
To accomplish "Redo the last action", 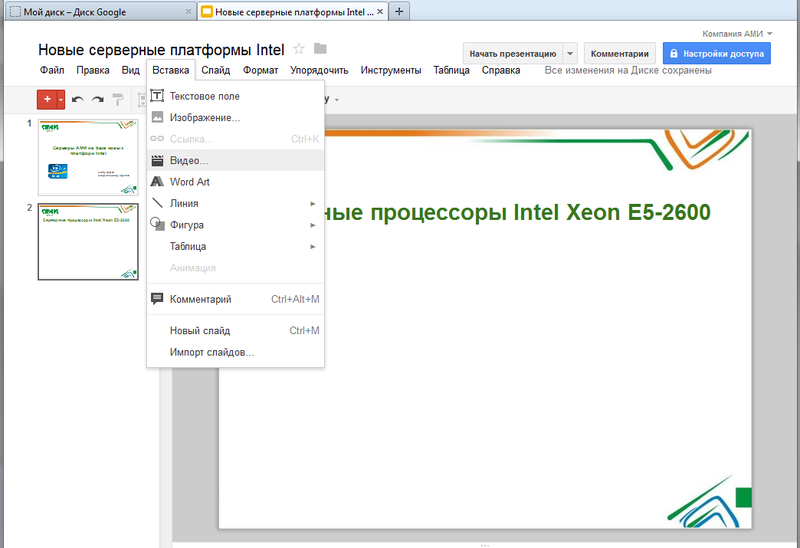I will pos(97,100).
